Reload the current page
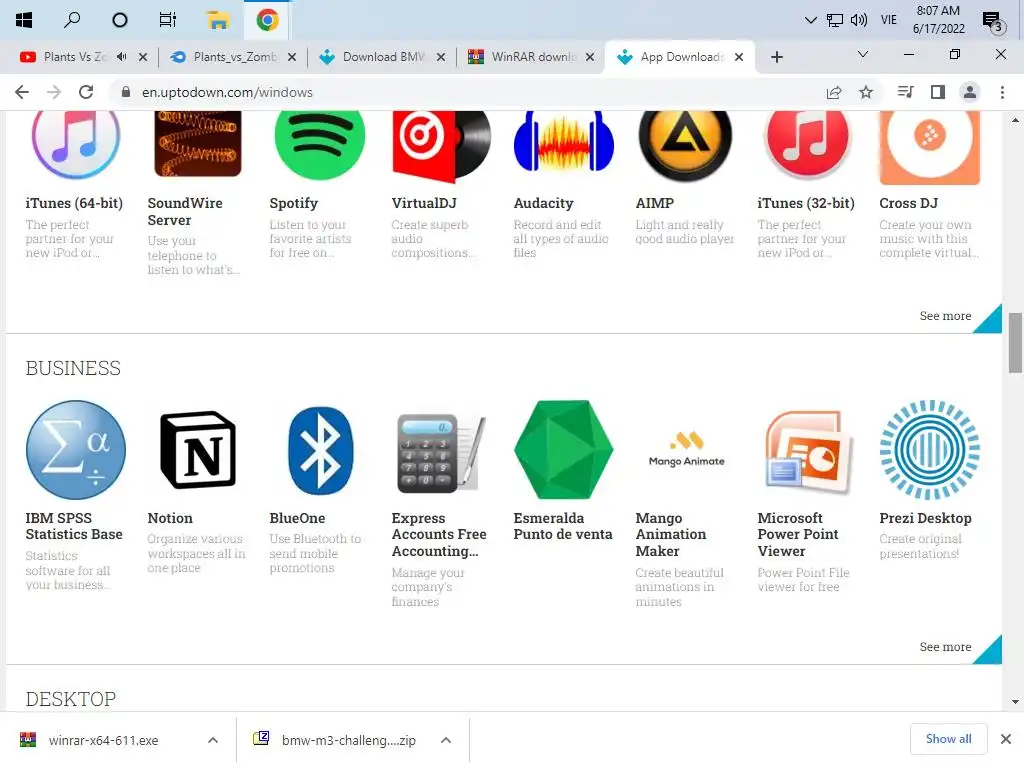The height and width of the screenshot is (768, 1024). point(86,92)
